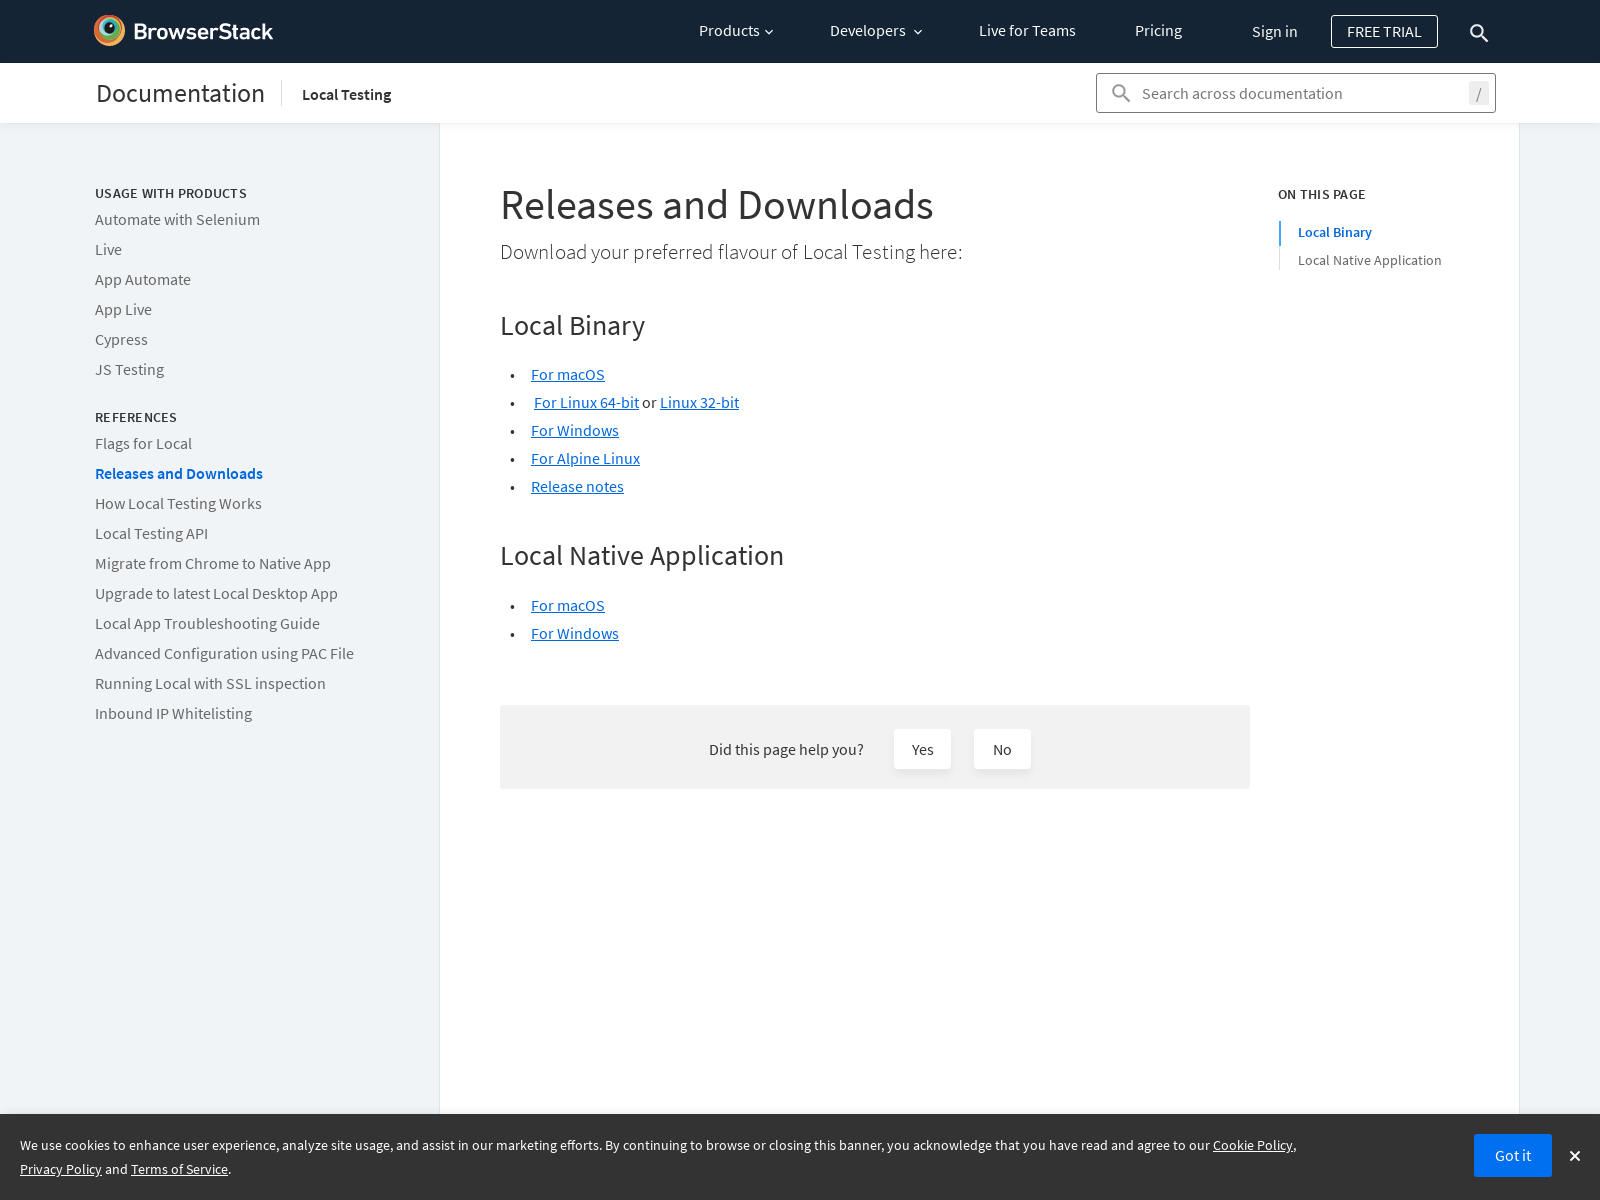Open Migrate from Chrome to Native App
1600x1200 pixels.
click(x=213, y=564)
